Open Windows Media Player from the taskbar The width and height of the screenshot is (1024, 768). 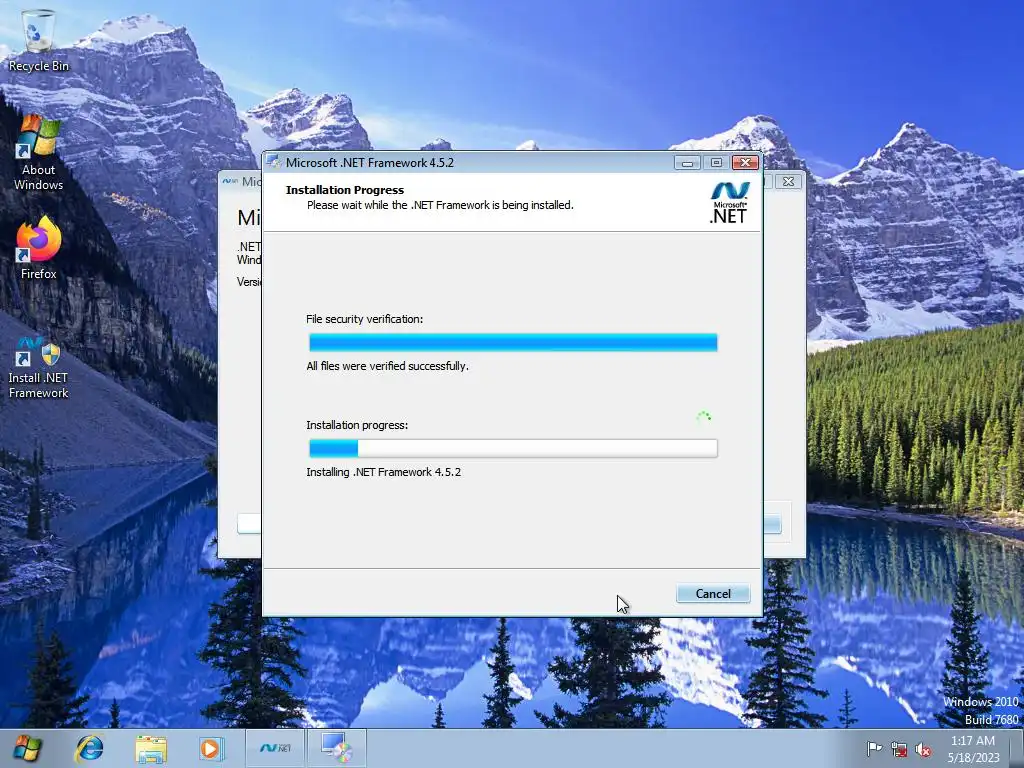point(211,748)
